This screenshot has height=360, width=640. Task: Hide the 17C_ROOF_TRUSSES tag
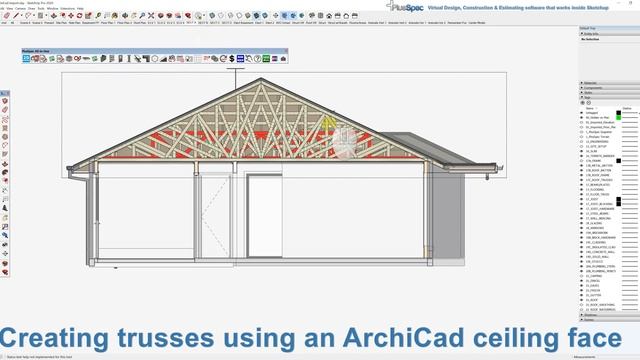coord(582,180)
